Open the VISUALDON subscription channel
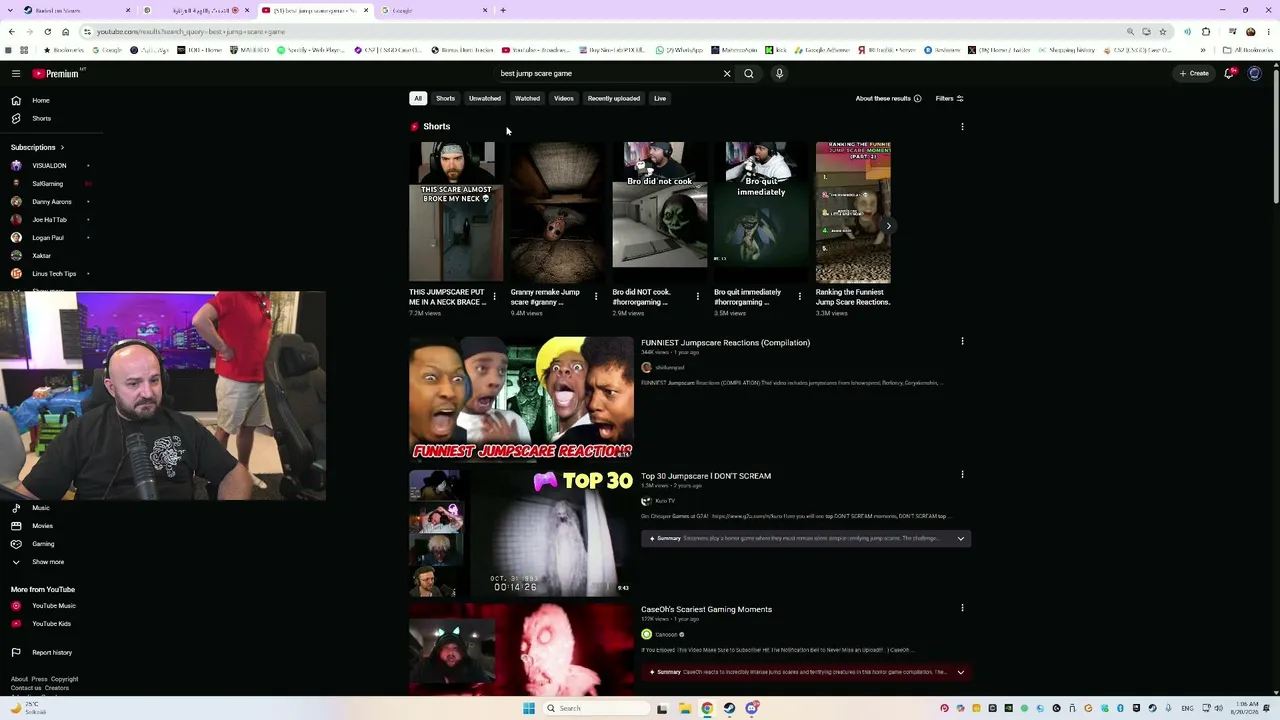 50,166
